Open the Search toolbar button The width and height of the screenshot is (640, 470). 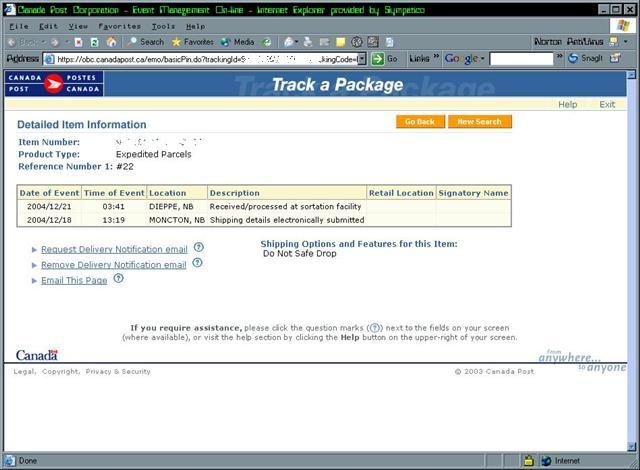point(146,42)
